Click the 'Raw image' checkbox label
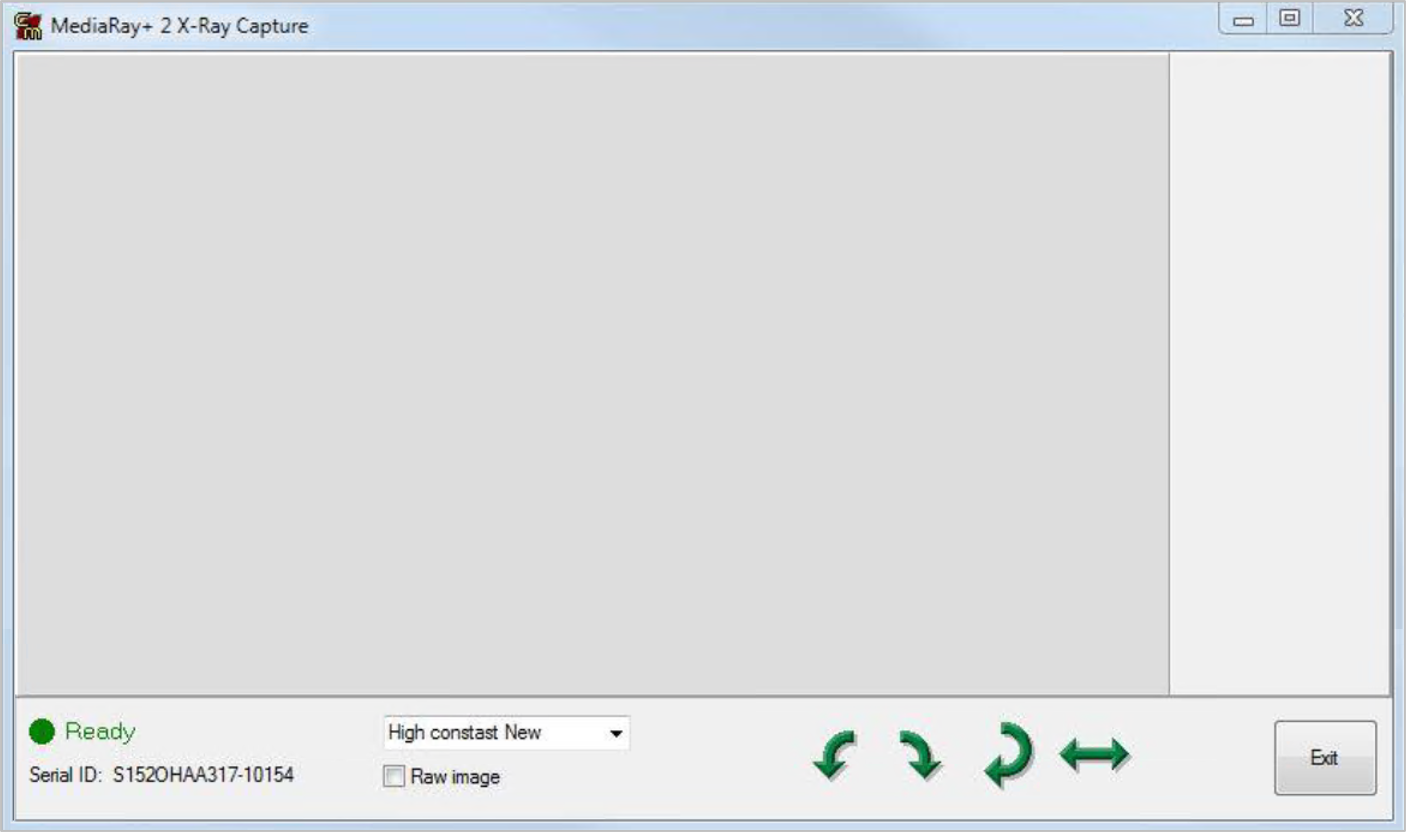 455,777
